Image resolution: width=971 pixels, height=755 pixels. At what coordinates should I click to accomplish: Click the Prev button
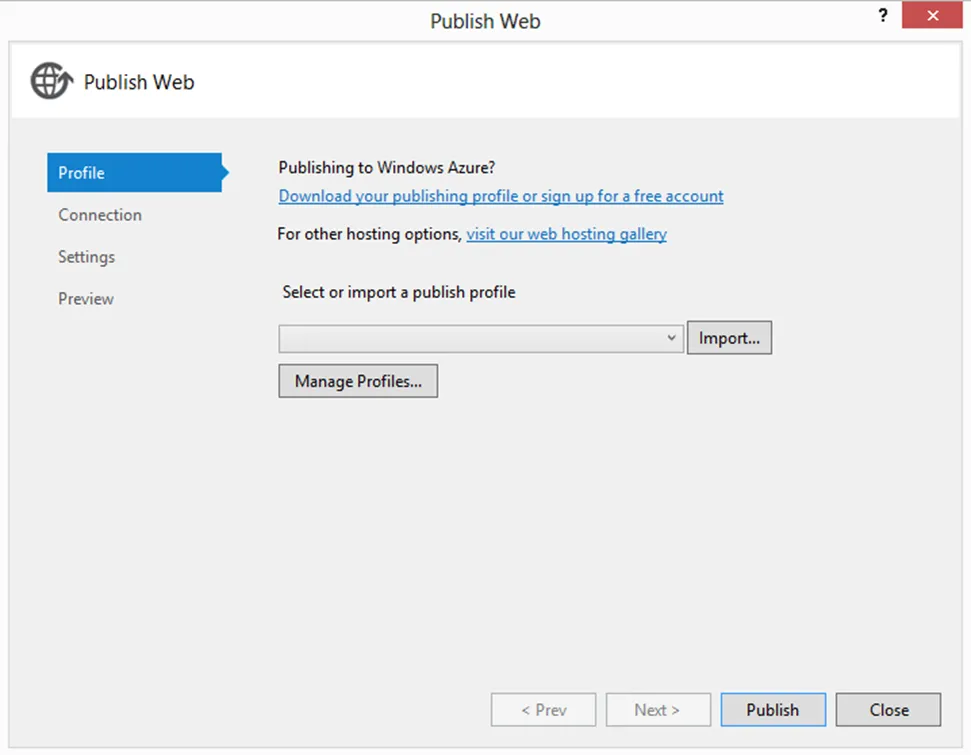pyautogui.click(x=543, y=710)
